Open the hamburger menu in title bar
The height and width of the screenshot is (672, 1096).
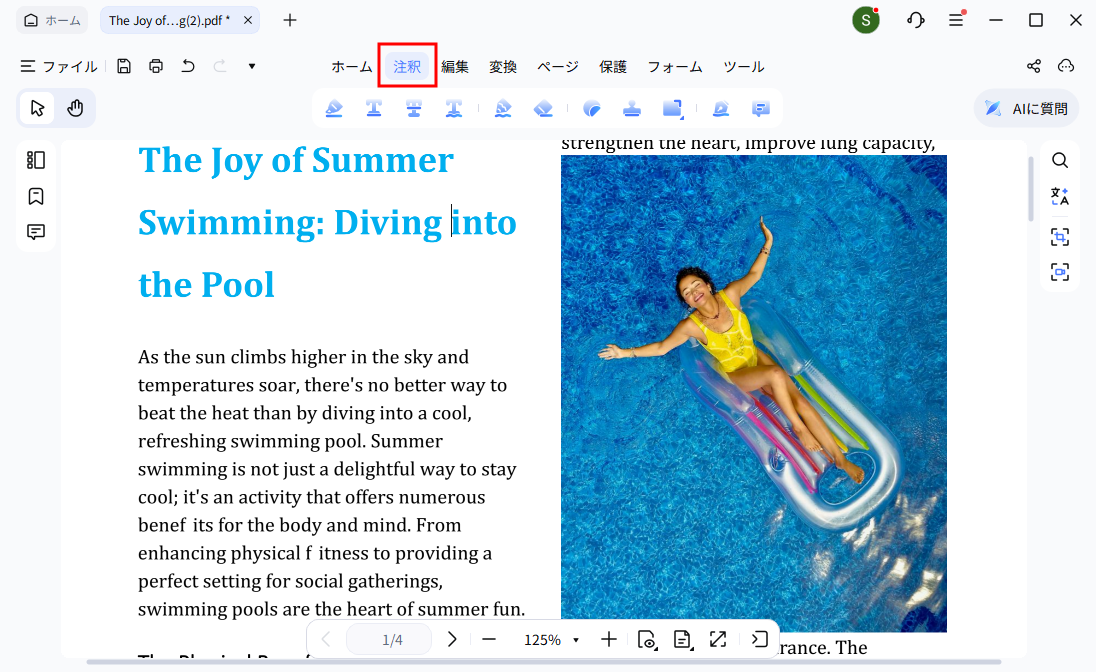point(956,20)
